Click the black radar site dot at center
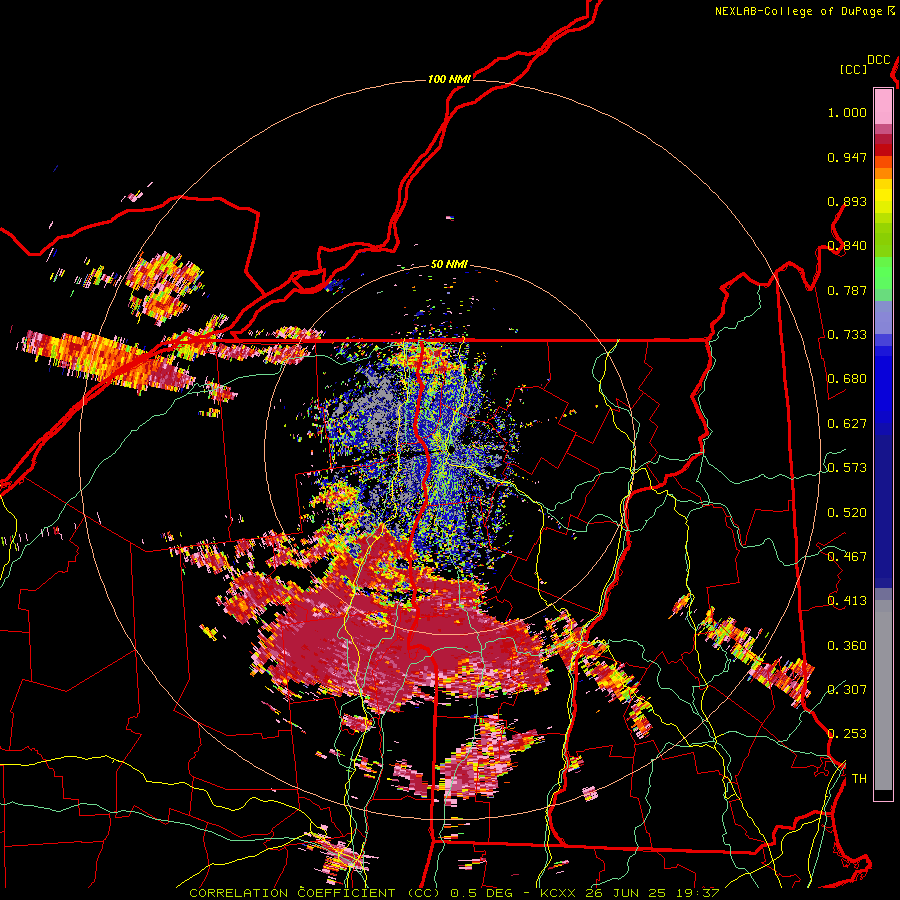900x900 pixels. 452,448
